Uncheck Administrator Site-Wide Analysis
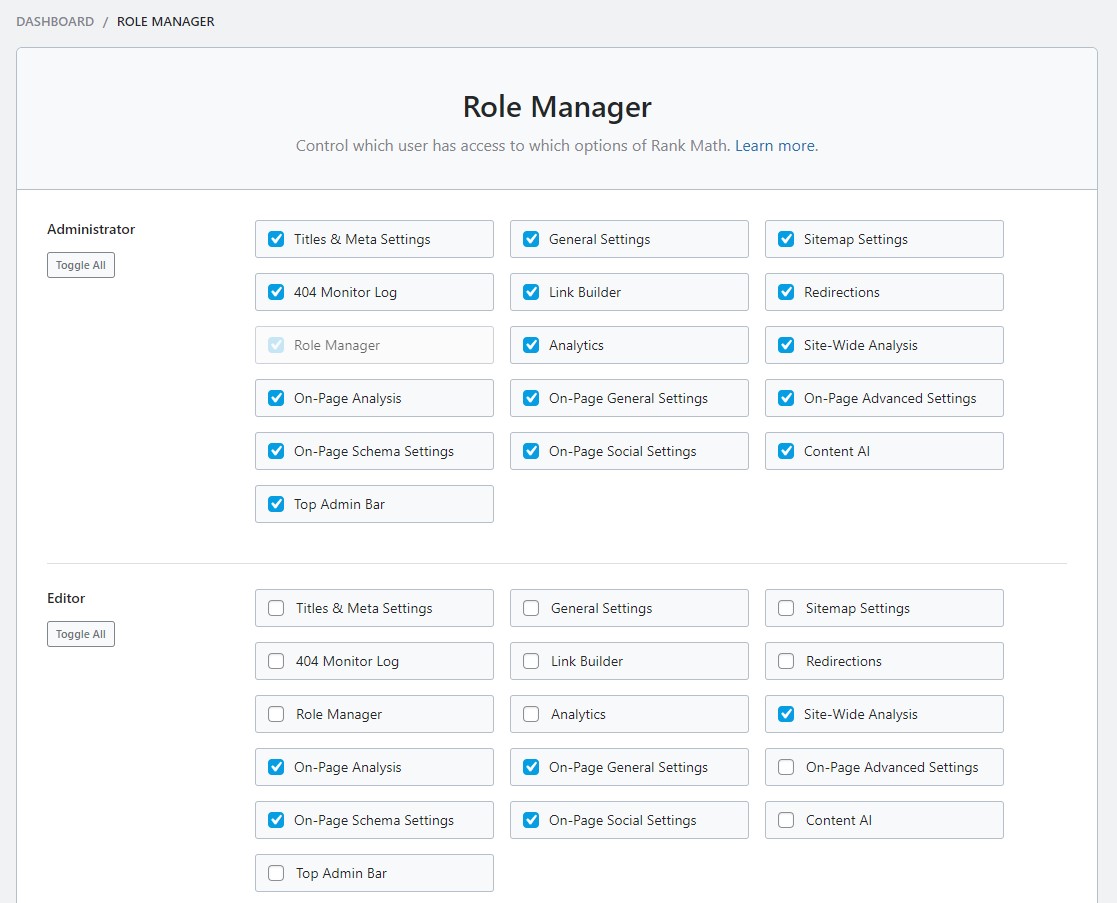Viewport: 1117px width, 903px height. click(x=786, y=345)
